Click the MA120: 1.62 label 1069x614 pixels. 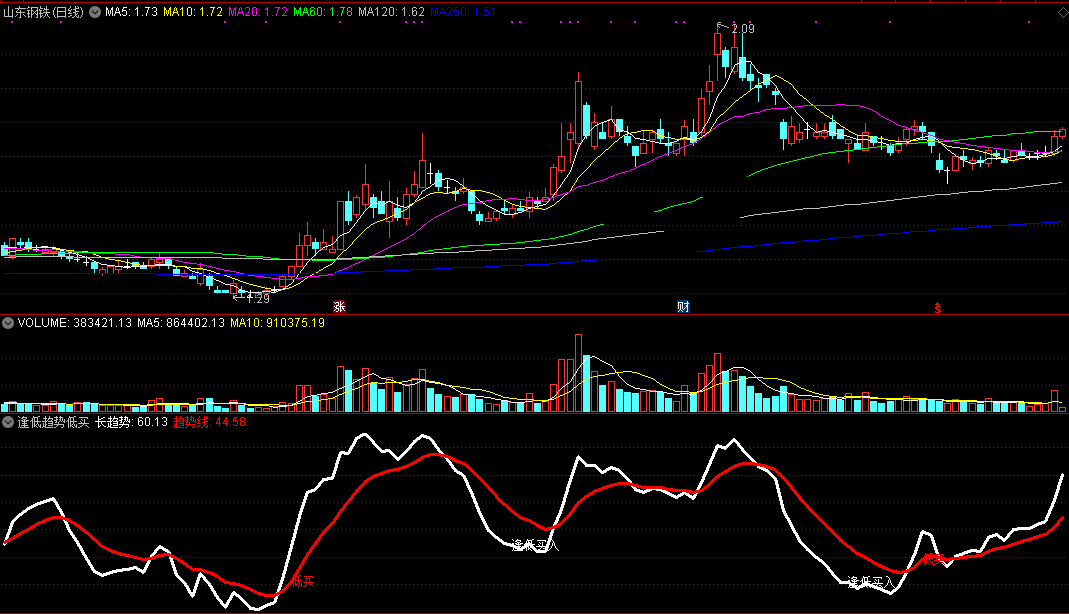(x=391, y=12)
